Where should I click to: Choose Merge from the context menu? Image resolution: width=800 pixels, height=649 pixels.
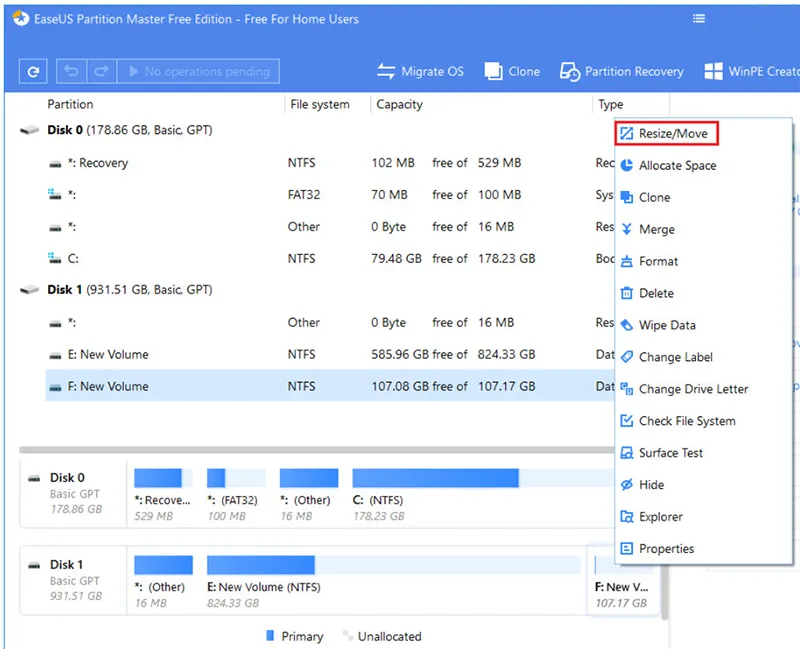coord(704,229)
